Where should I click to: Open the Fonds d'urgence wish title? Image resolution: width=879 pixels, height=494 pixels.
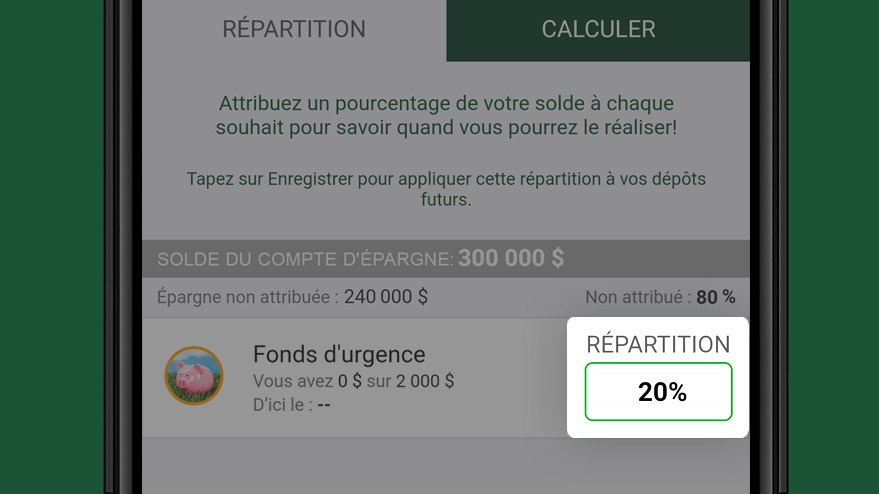tap(339, 354)
